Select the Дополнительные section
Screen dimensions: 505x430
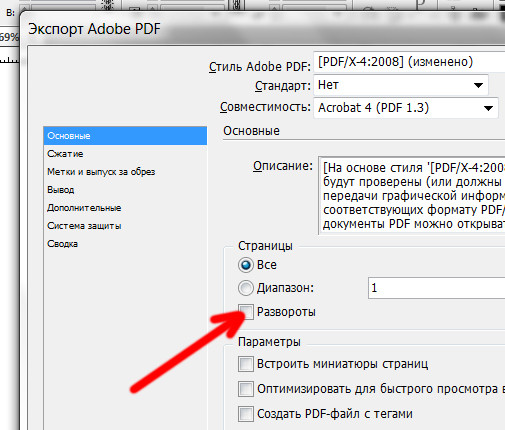pyautogui.click(x=84, y=208)
